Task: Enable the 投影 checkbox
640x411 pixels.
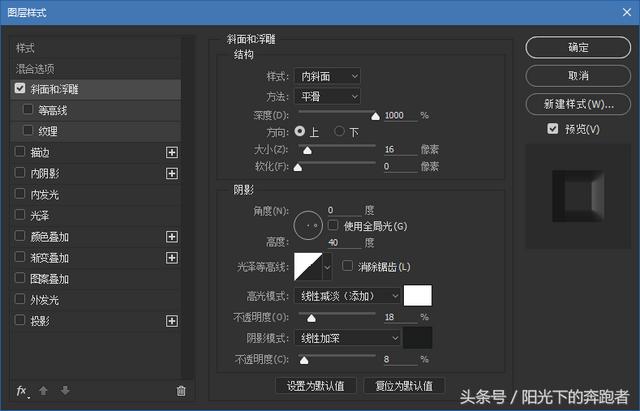Action: (x=20, y=320)
